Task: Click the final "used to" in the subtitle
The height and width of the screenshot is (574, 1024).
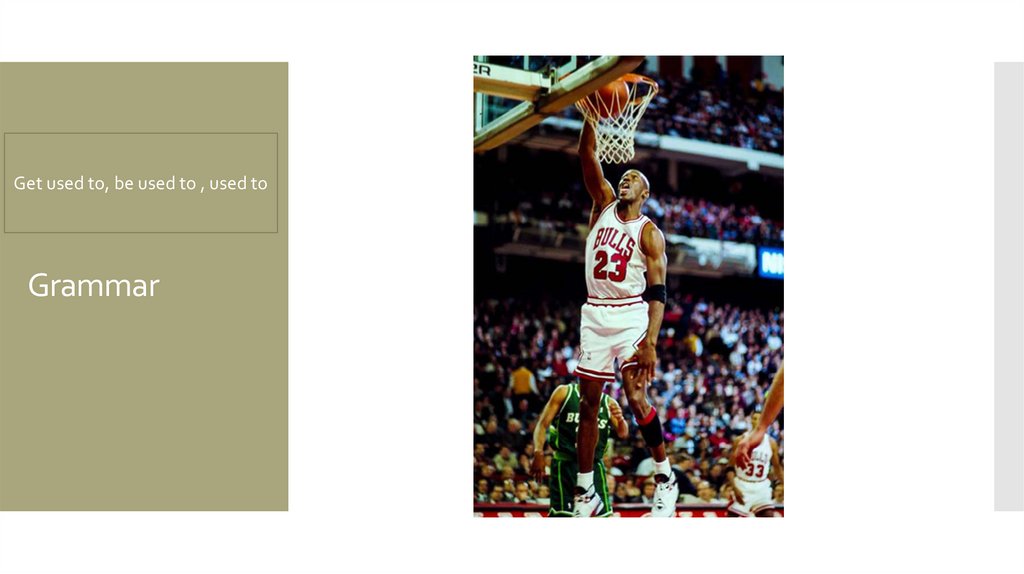Action: tap(238, 183)
